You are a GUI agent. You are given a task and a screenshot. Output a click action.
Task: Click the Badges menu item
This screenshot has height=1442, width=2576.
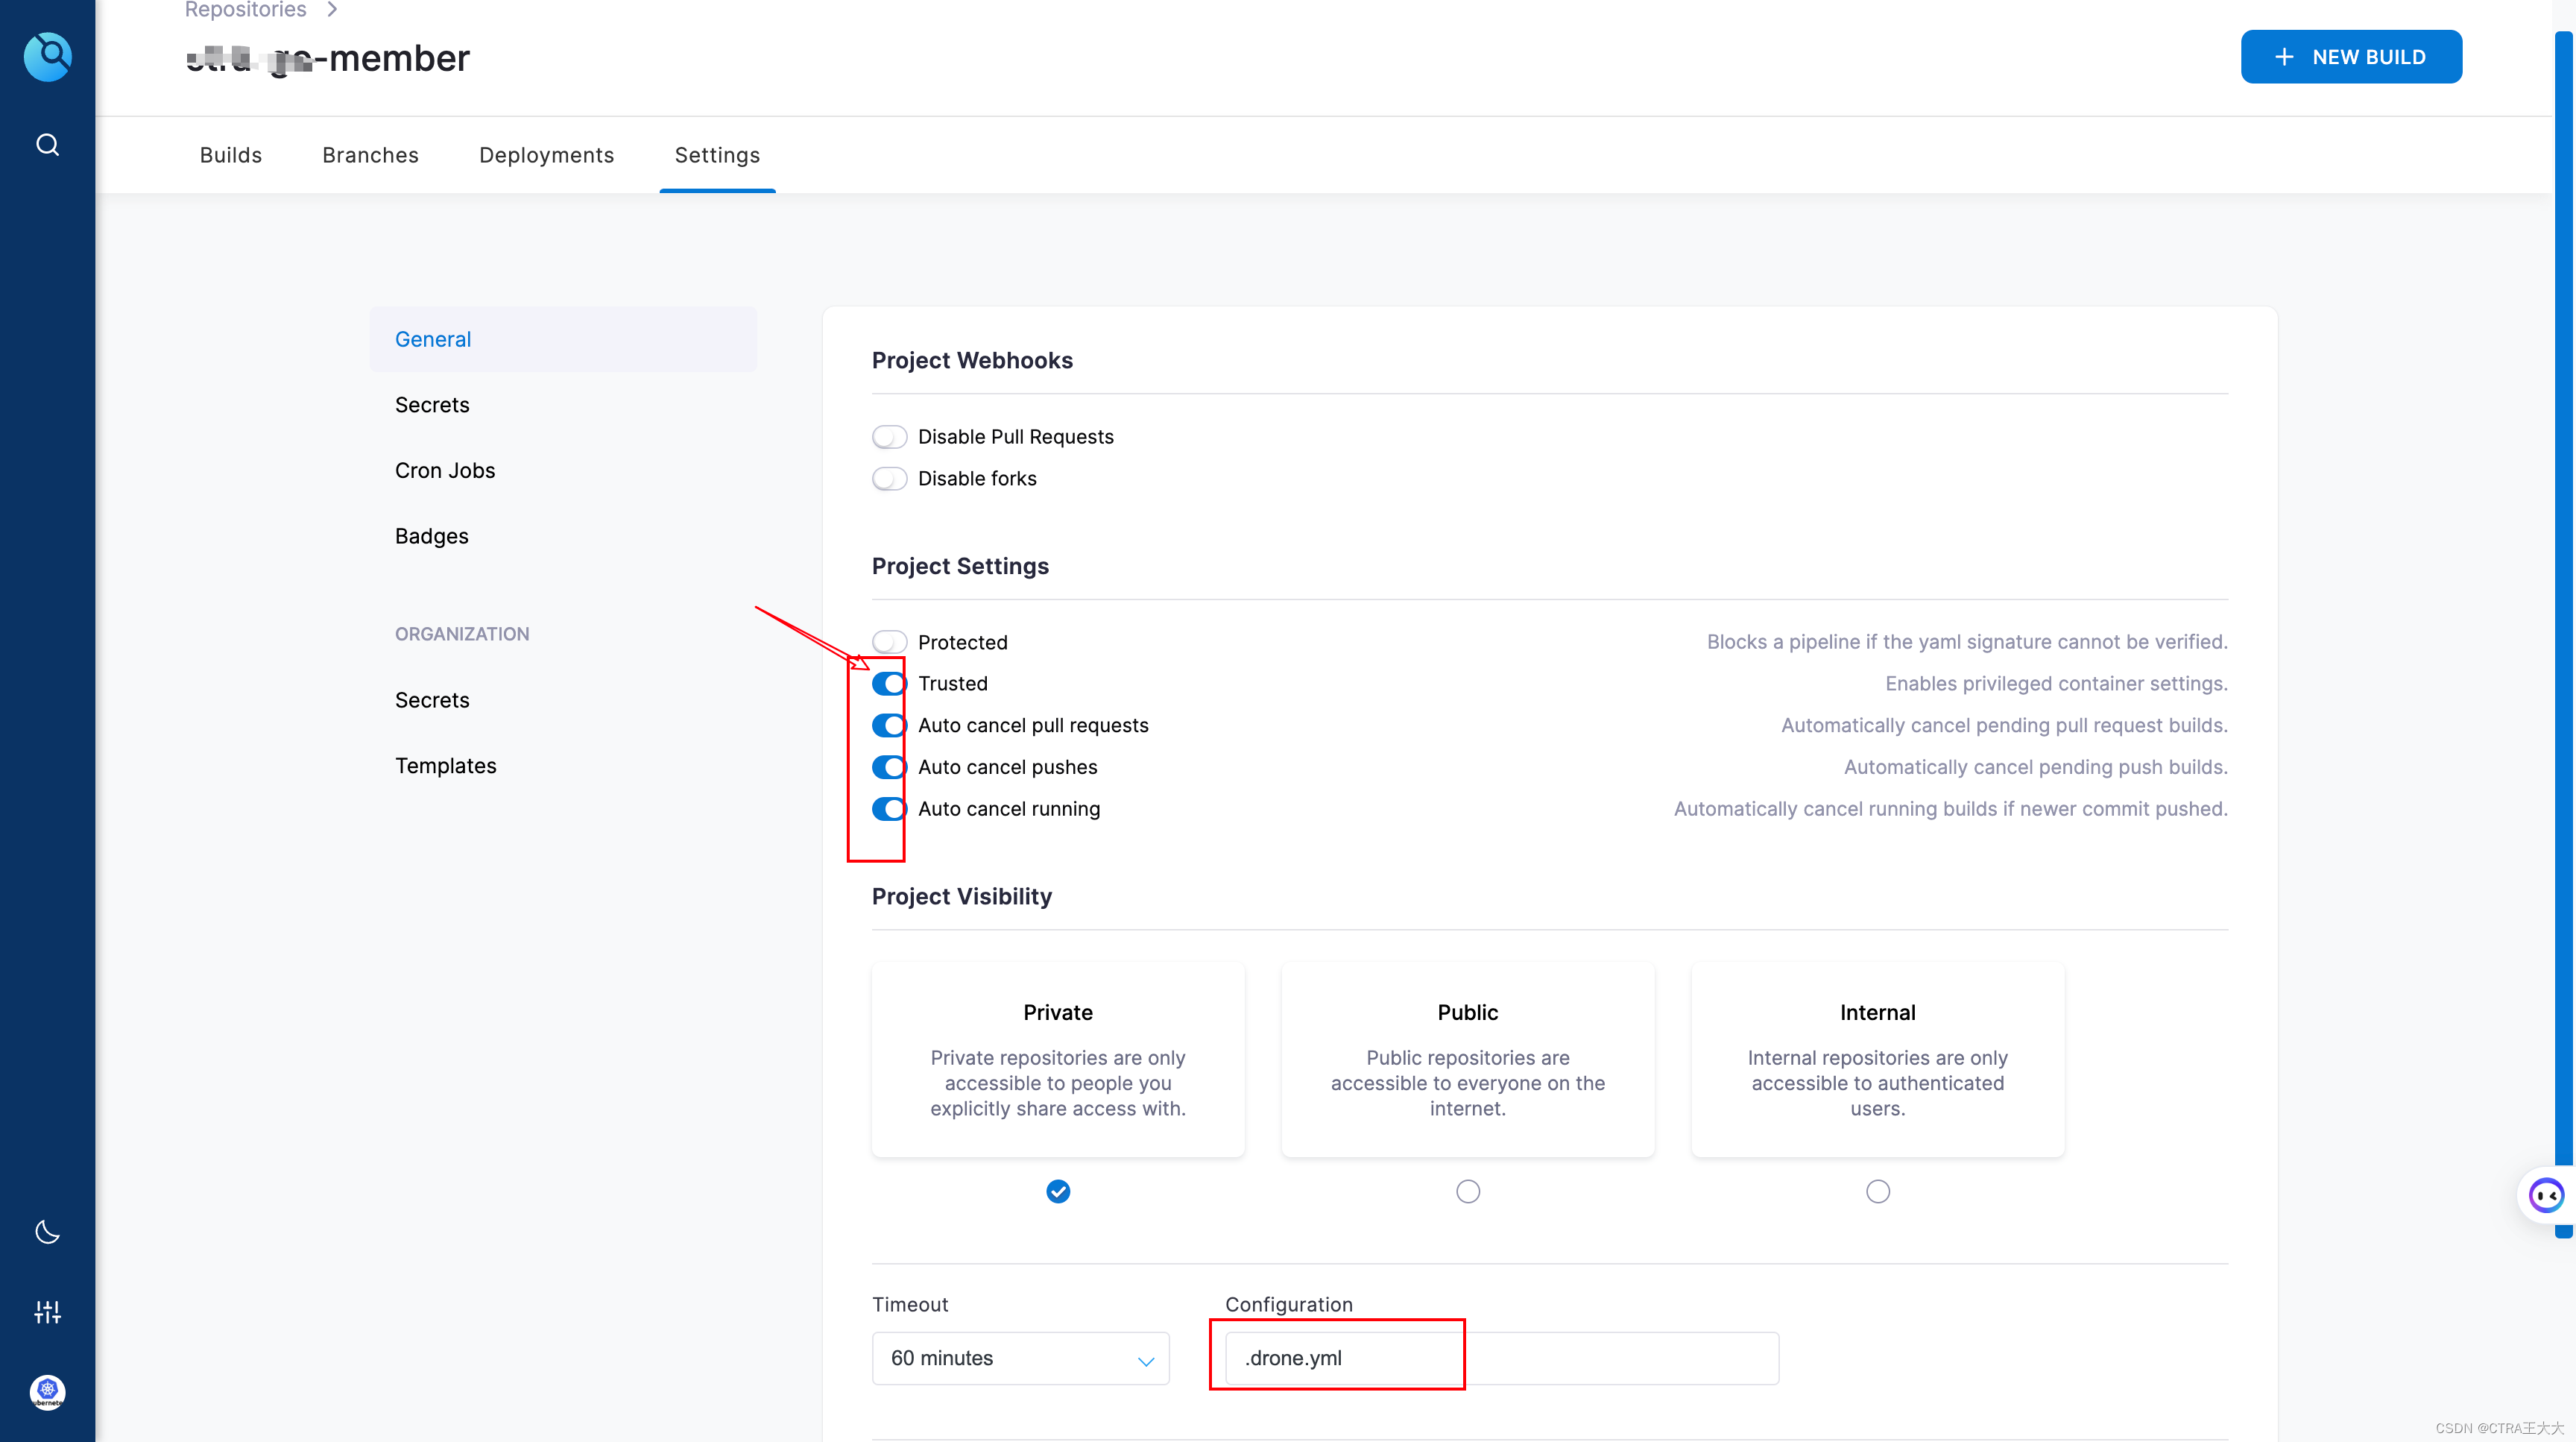click(432, 536)
